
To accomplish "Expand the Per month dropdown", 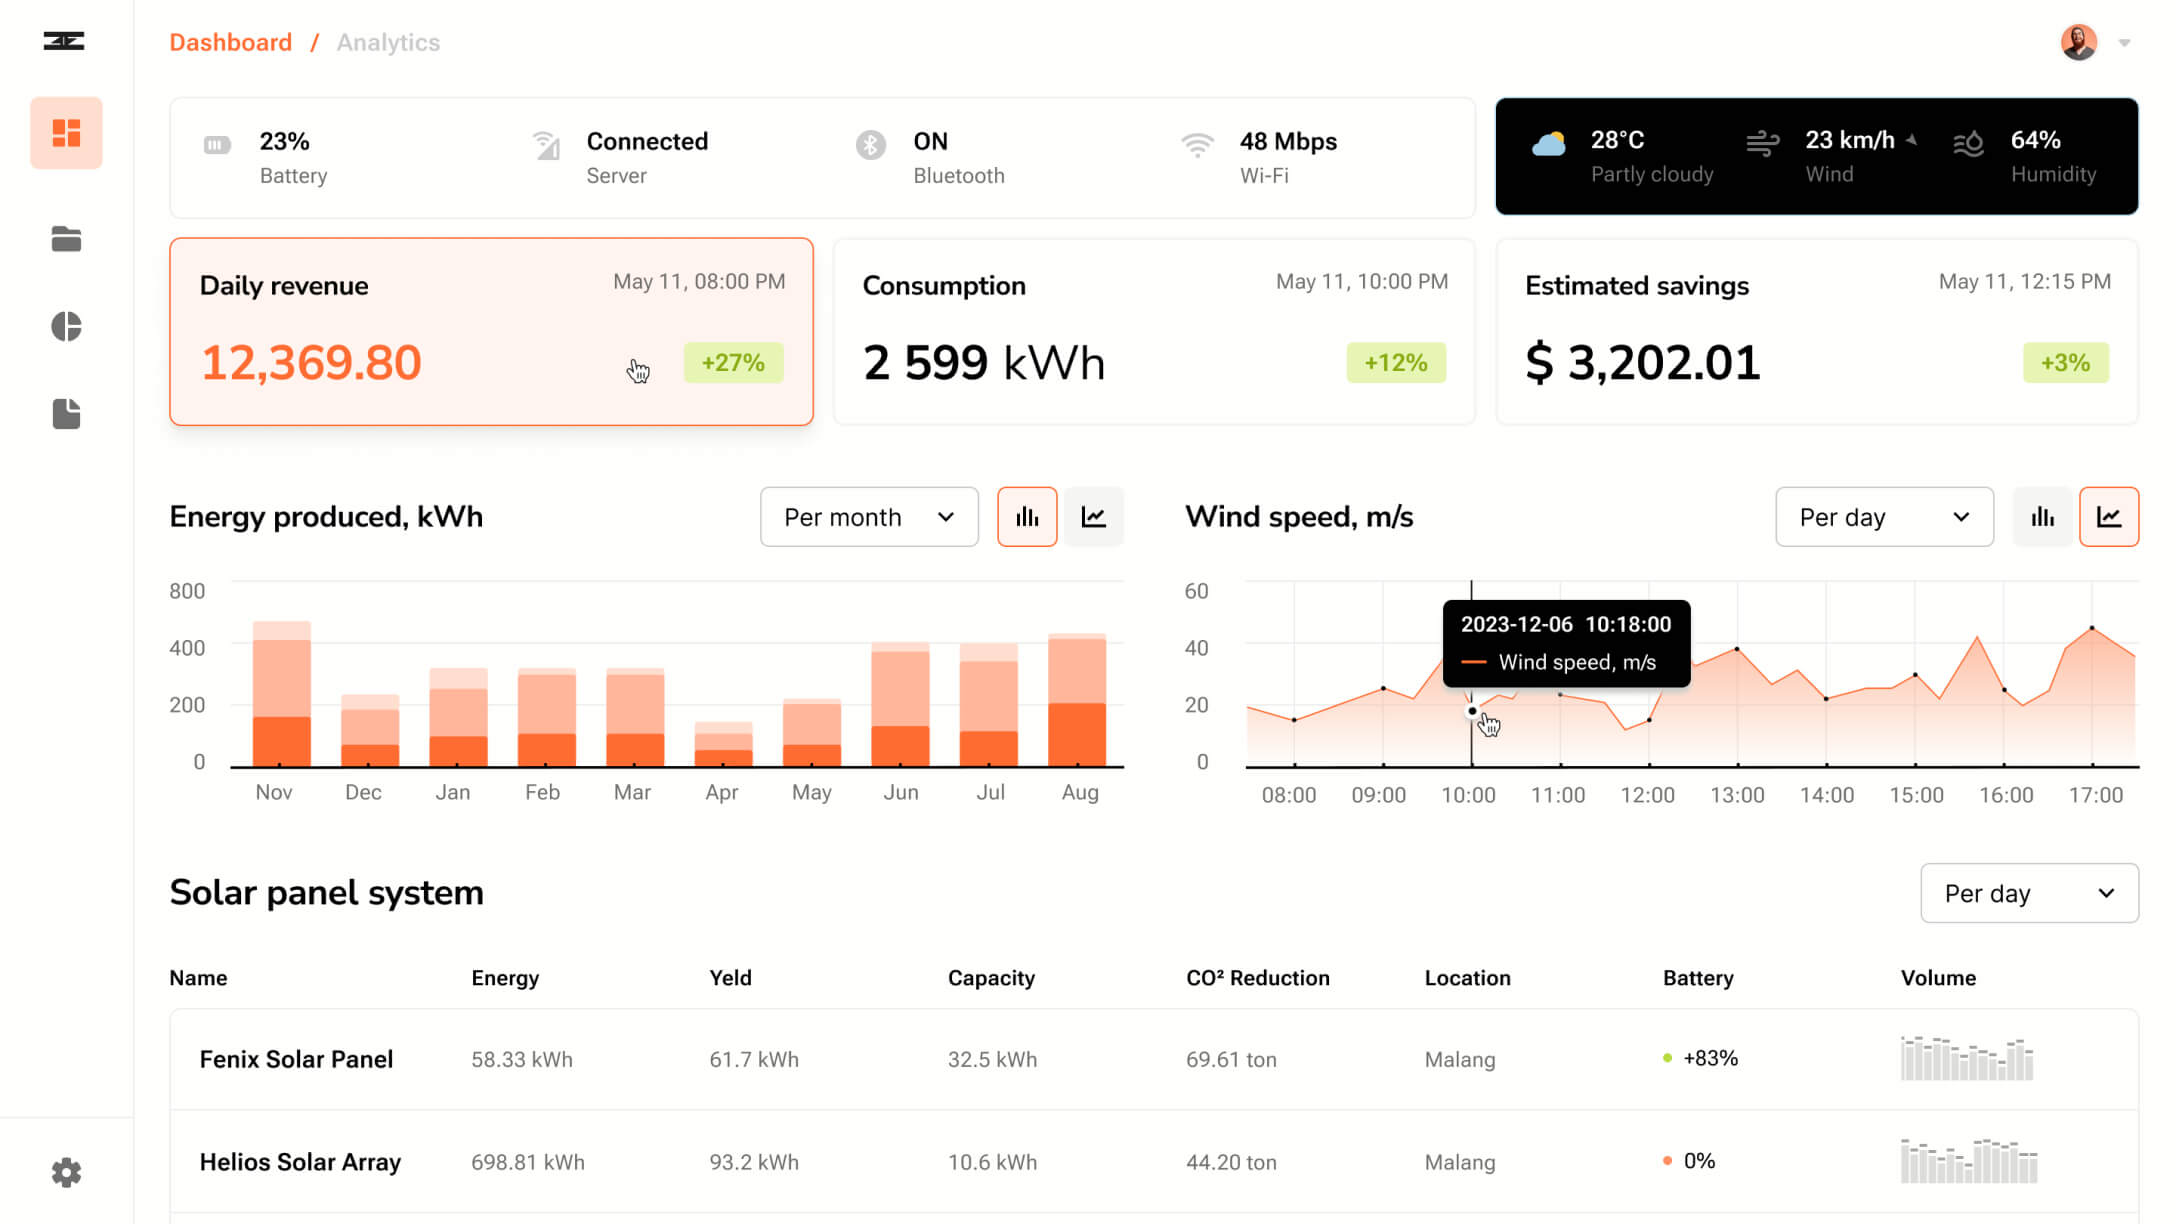I will coord(869,517).
